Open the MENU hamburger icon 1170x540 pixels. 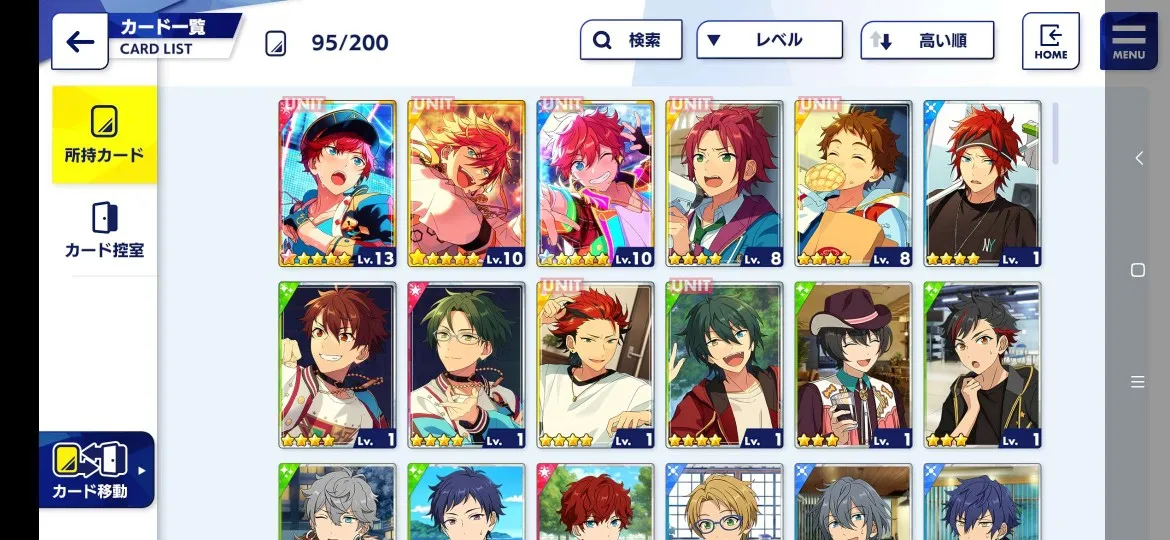coord(1128,41)
